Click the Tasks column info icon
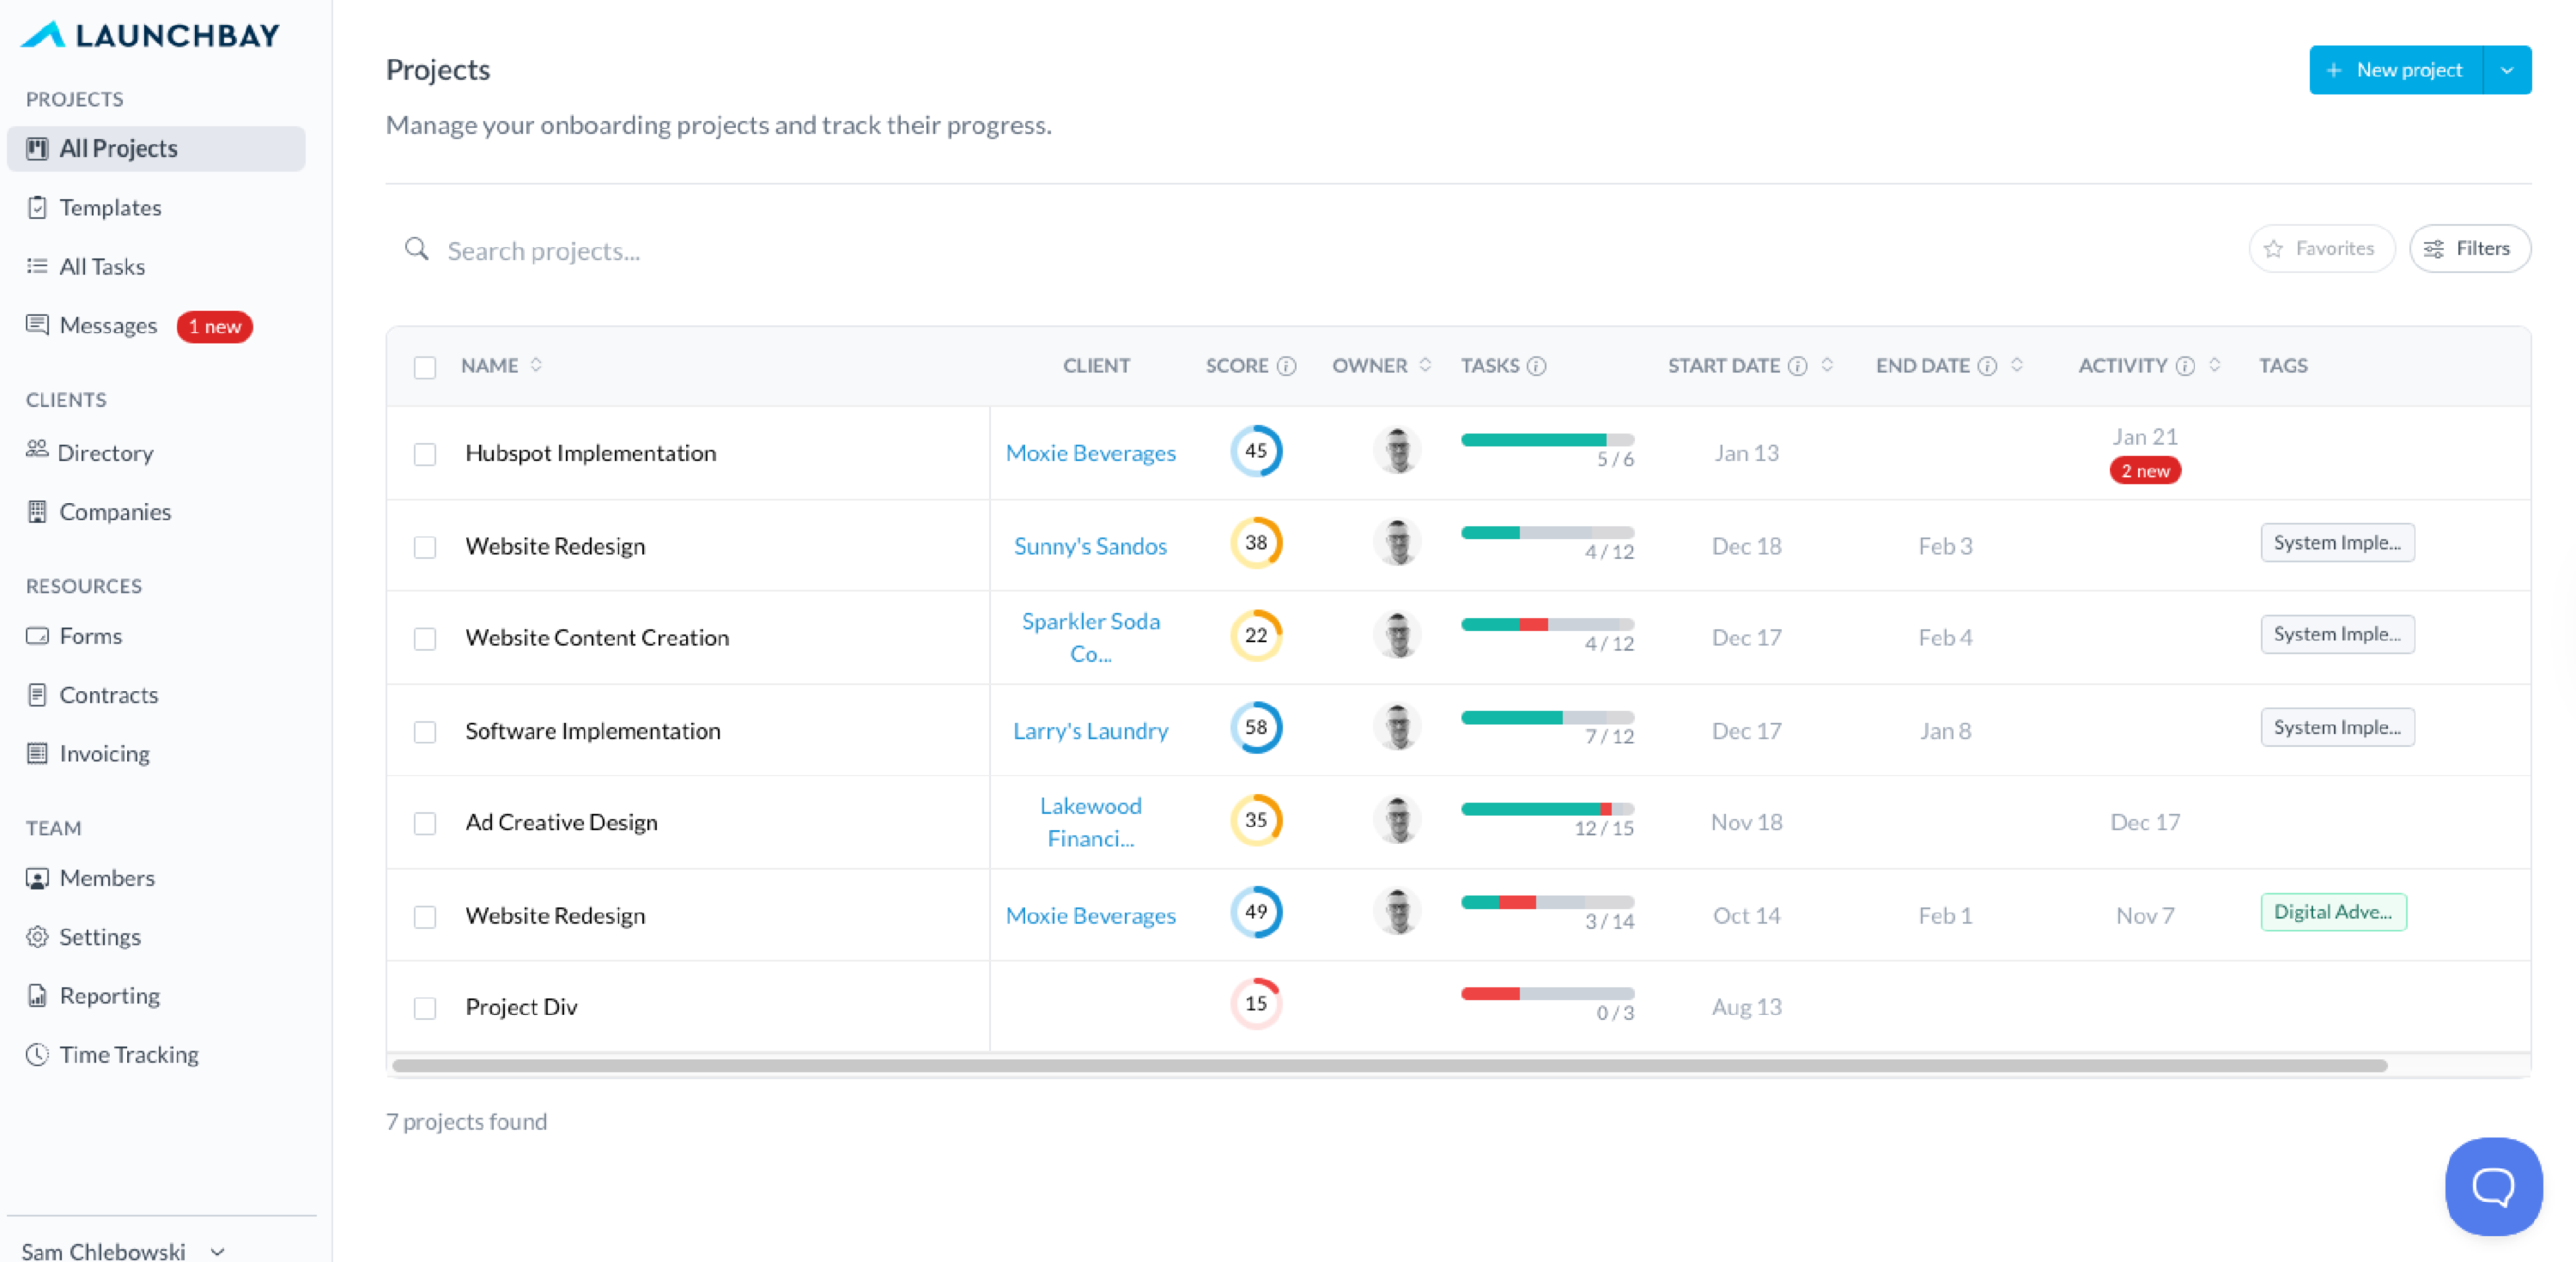2576x1262 pixels. pyautogui.click(x=1537, y=366)
